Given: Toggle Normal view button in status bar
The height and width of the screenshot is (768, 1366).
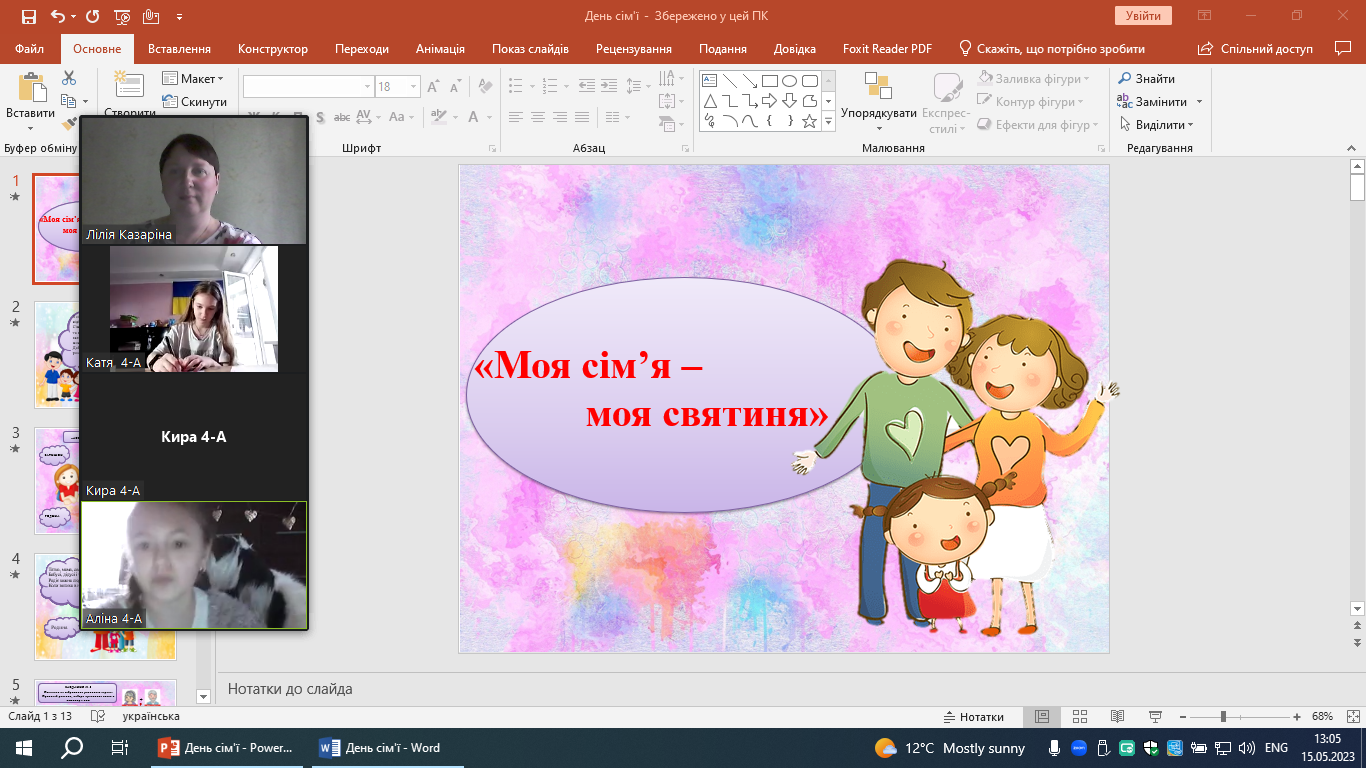Looking at the screenshot, I should pyautogui.click(x=1042, y=717).
